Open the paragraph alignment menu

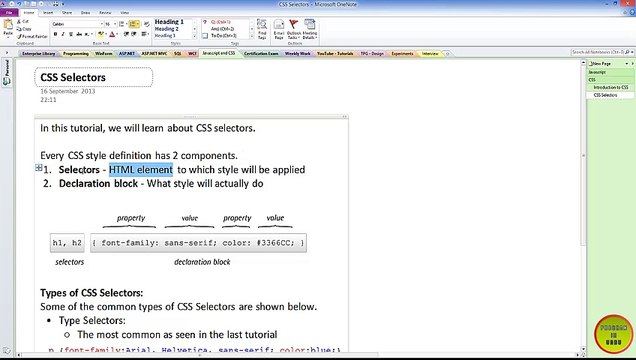(x=145, y=34)
